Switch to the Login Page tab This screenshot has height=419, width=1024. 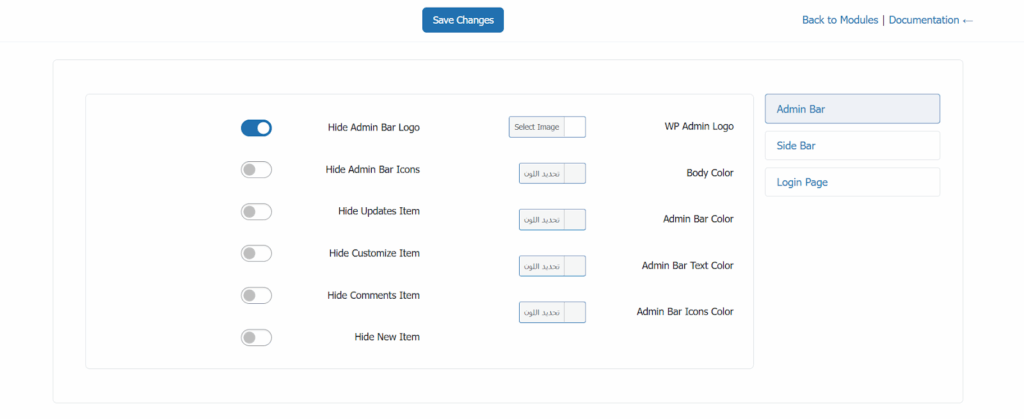click(x=852, y=182)
